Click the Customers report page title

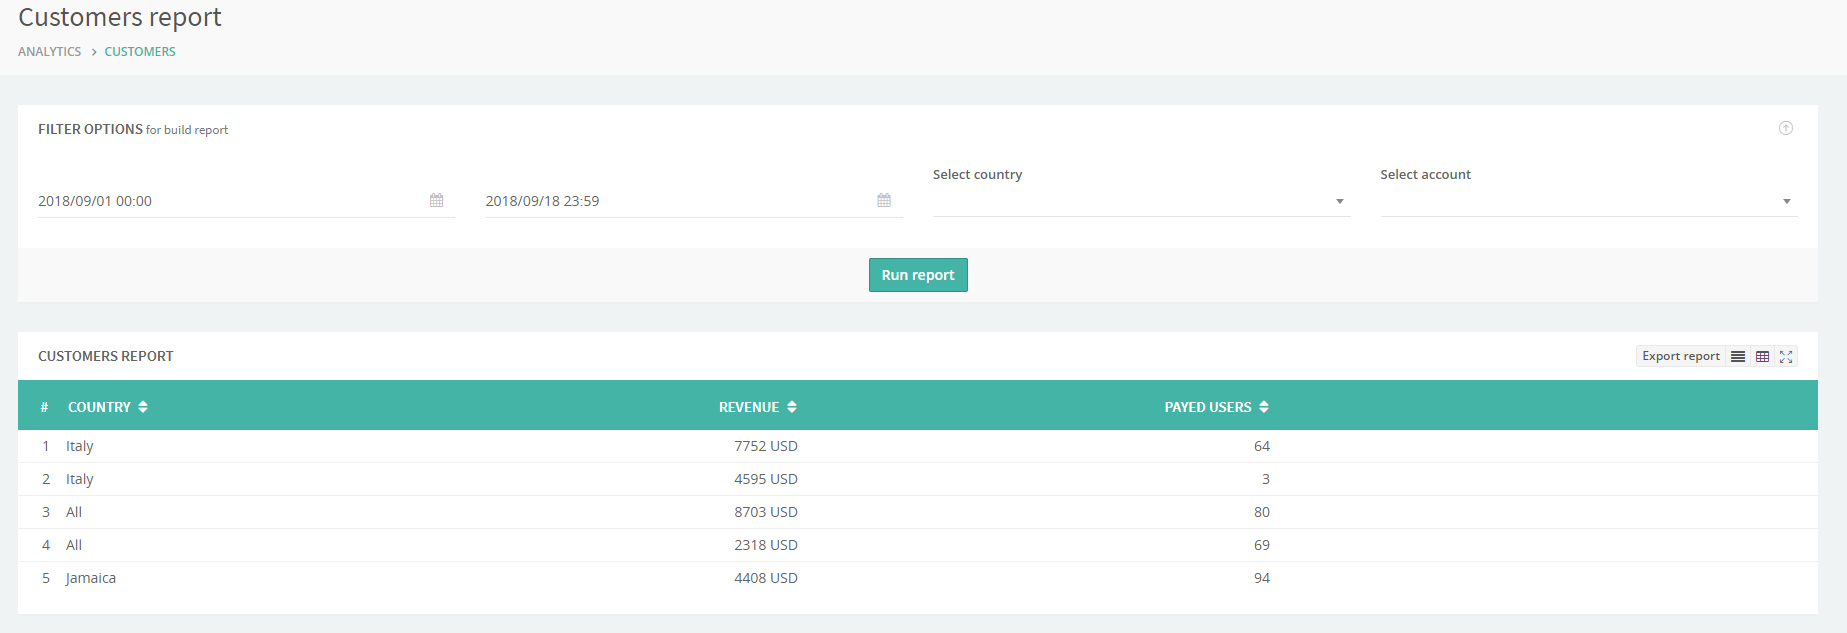(120, 18)
